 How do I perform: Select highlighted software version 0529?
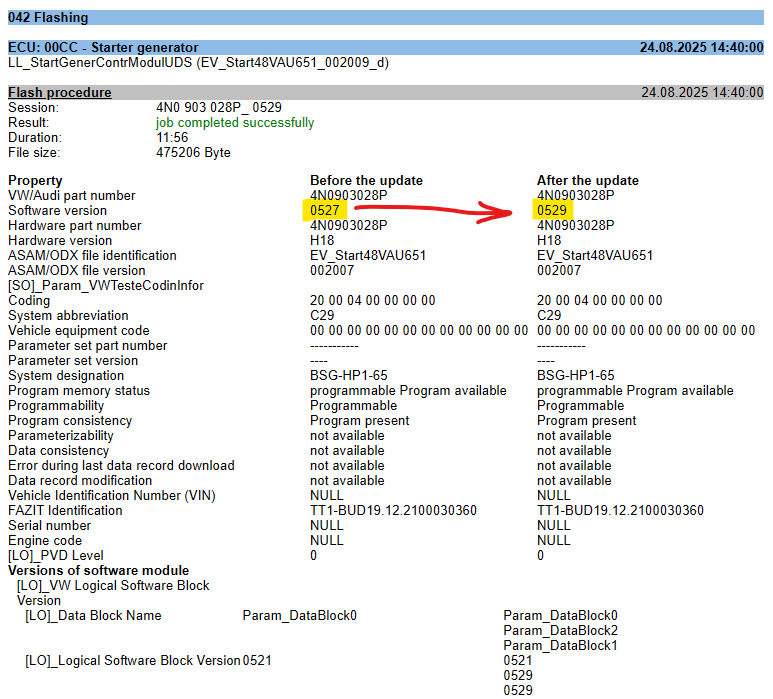(x=552, y=210)
